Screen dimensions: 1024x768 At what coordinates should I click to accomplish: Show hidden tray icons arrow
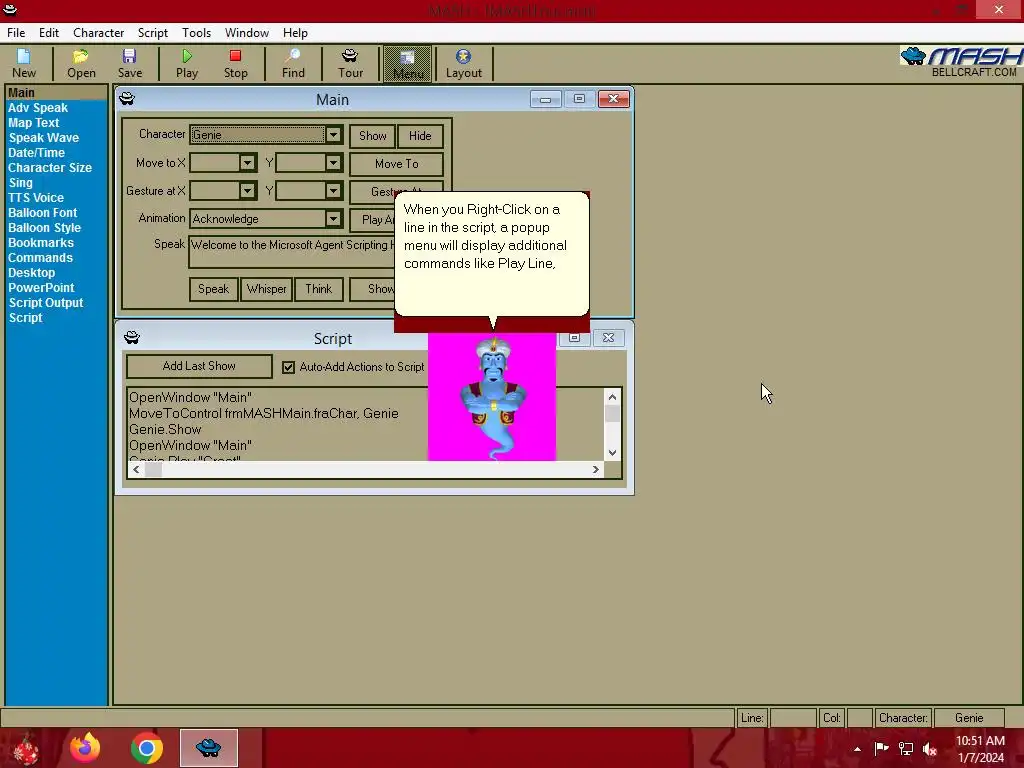pos(857,749)
